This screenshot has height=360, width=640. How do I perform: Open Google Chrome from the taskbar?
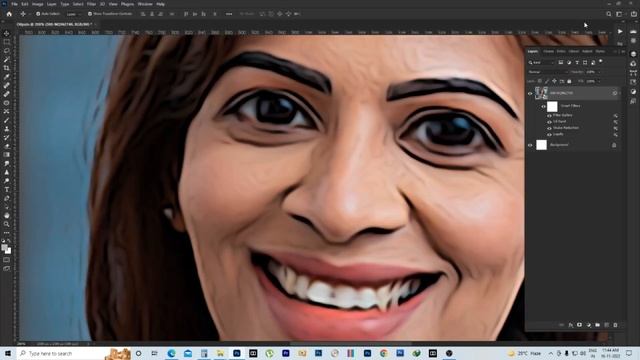coord(384,353)
